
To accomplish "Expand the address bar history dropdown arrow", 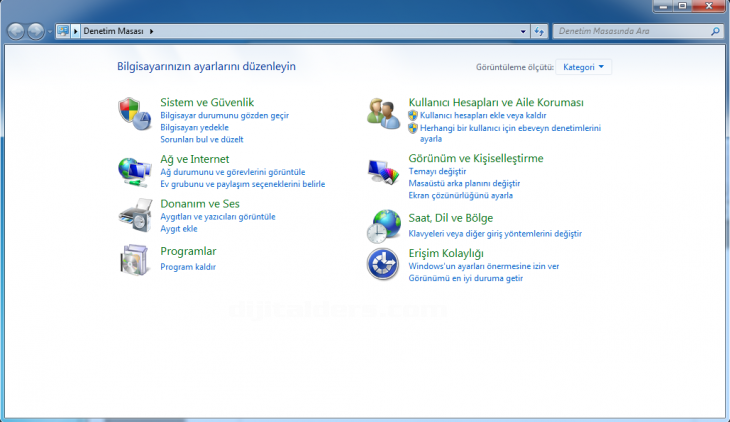I will point(523,31).
